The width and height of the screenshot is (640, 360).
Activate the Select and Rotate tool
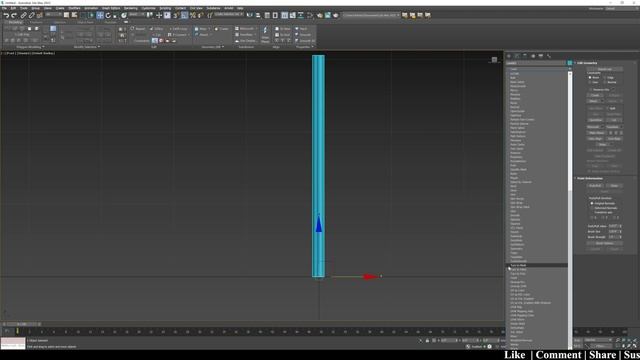pos(108,16)
